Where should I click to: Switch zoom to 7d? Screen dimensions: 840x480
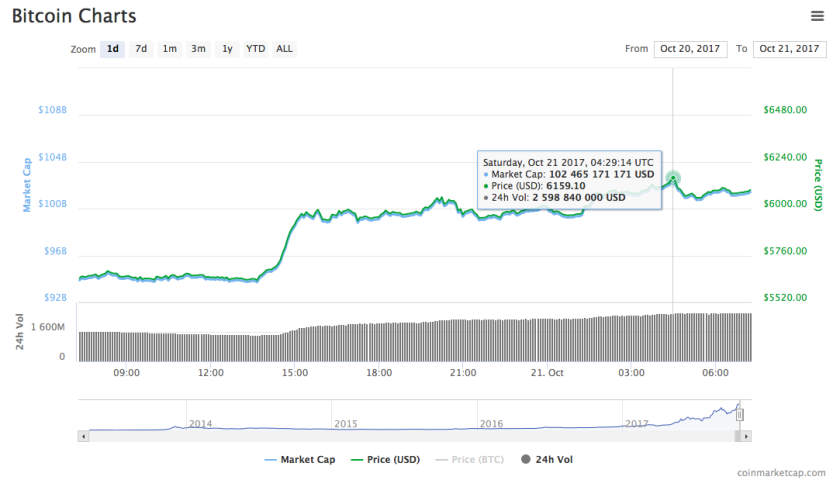coord(141,49)
